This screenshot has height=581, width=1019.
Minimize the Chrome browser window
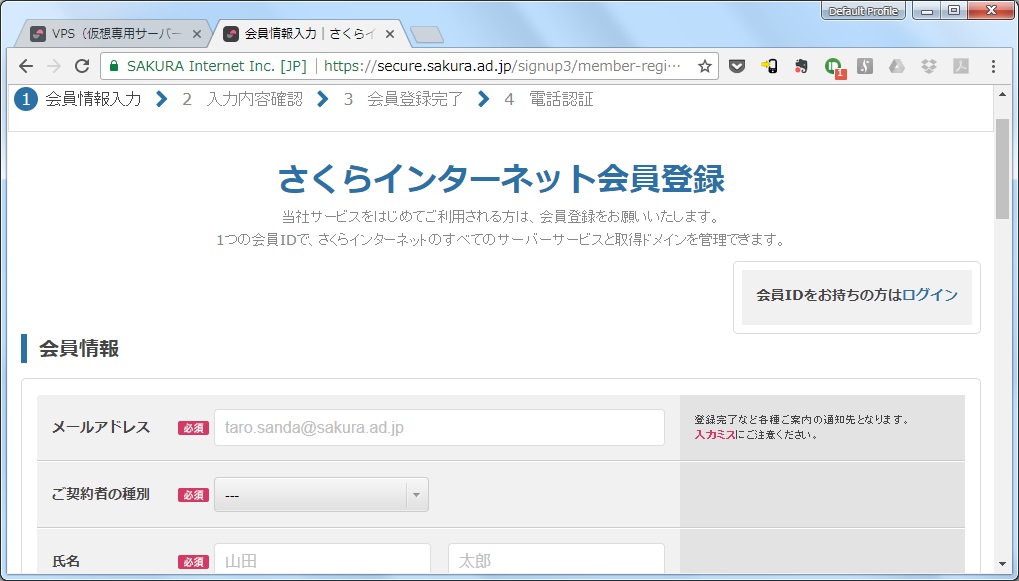[927, 10]
